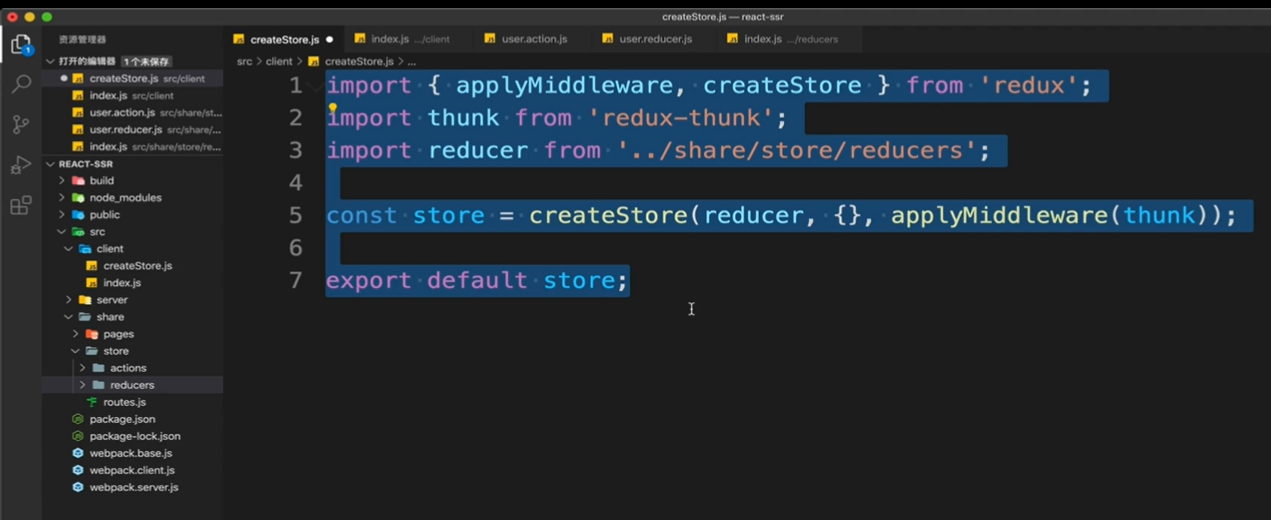Select createStore.js in open editors list
The width and height of the screenshot is (1271, 520).
(x=132, y=78)
